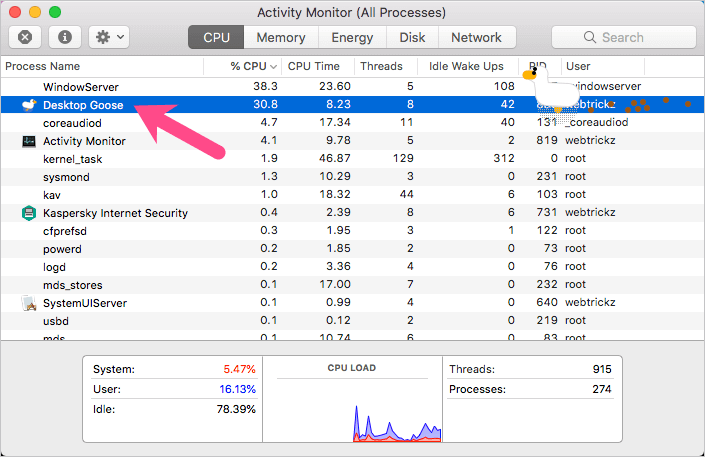Focus the Search field
Viewport: 705px width, 457px height.
tap(624, 37)
